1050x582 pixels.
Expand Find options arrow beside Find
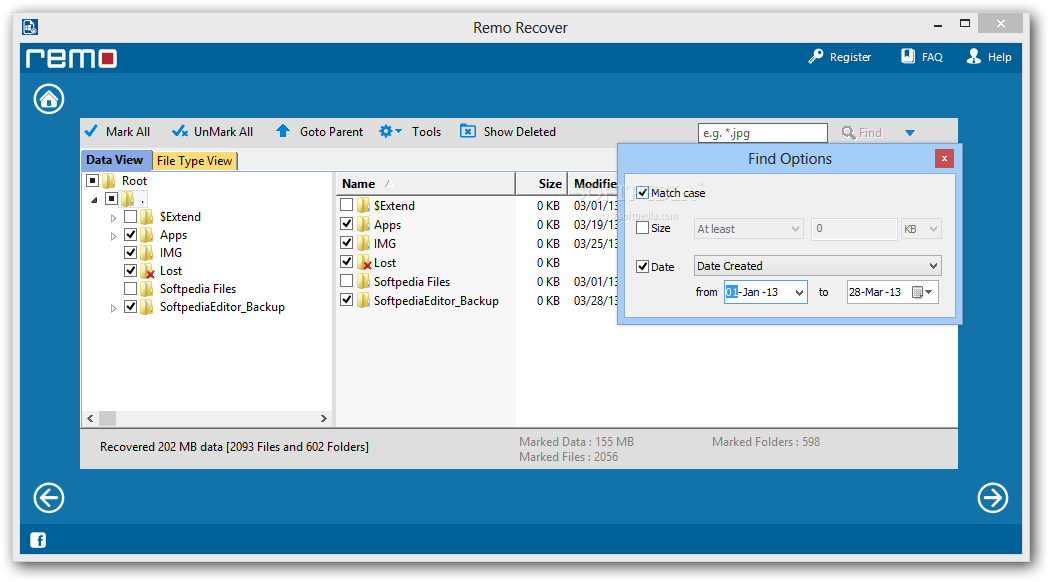click(x=910, y=133)
